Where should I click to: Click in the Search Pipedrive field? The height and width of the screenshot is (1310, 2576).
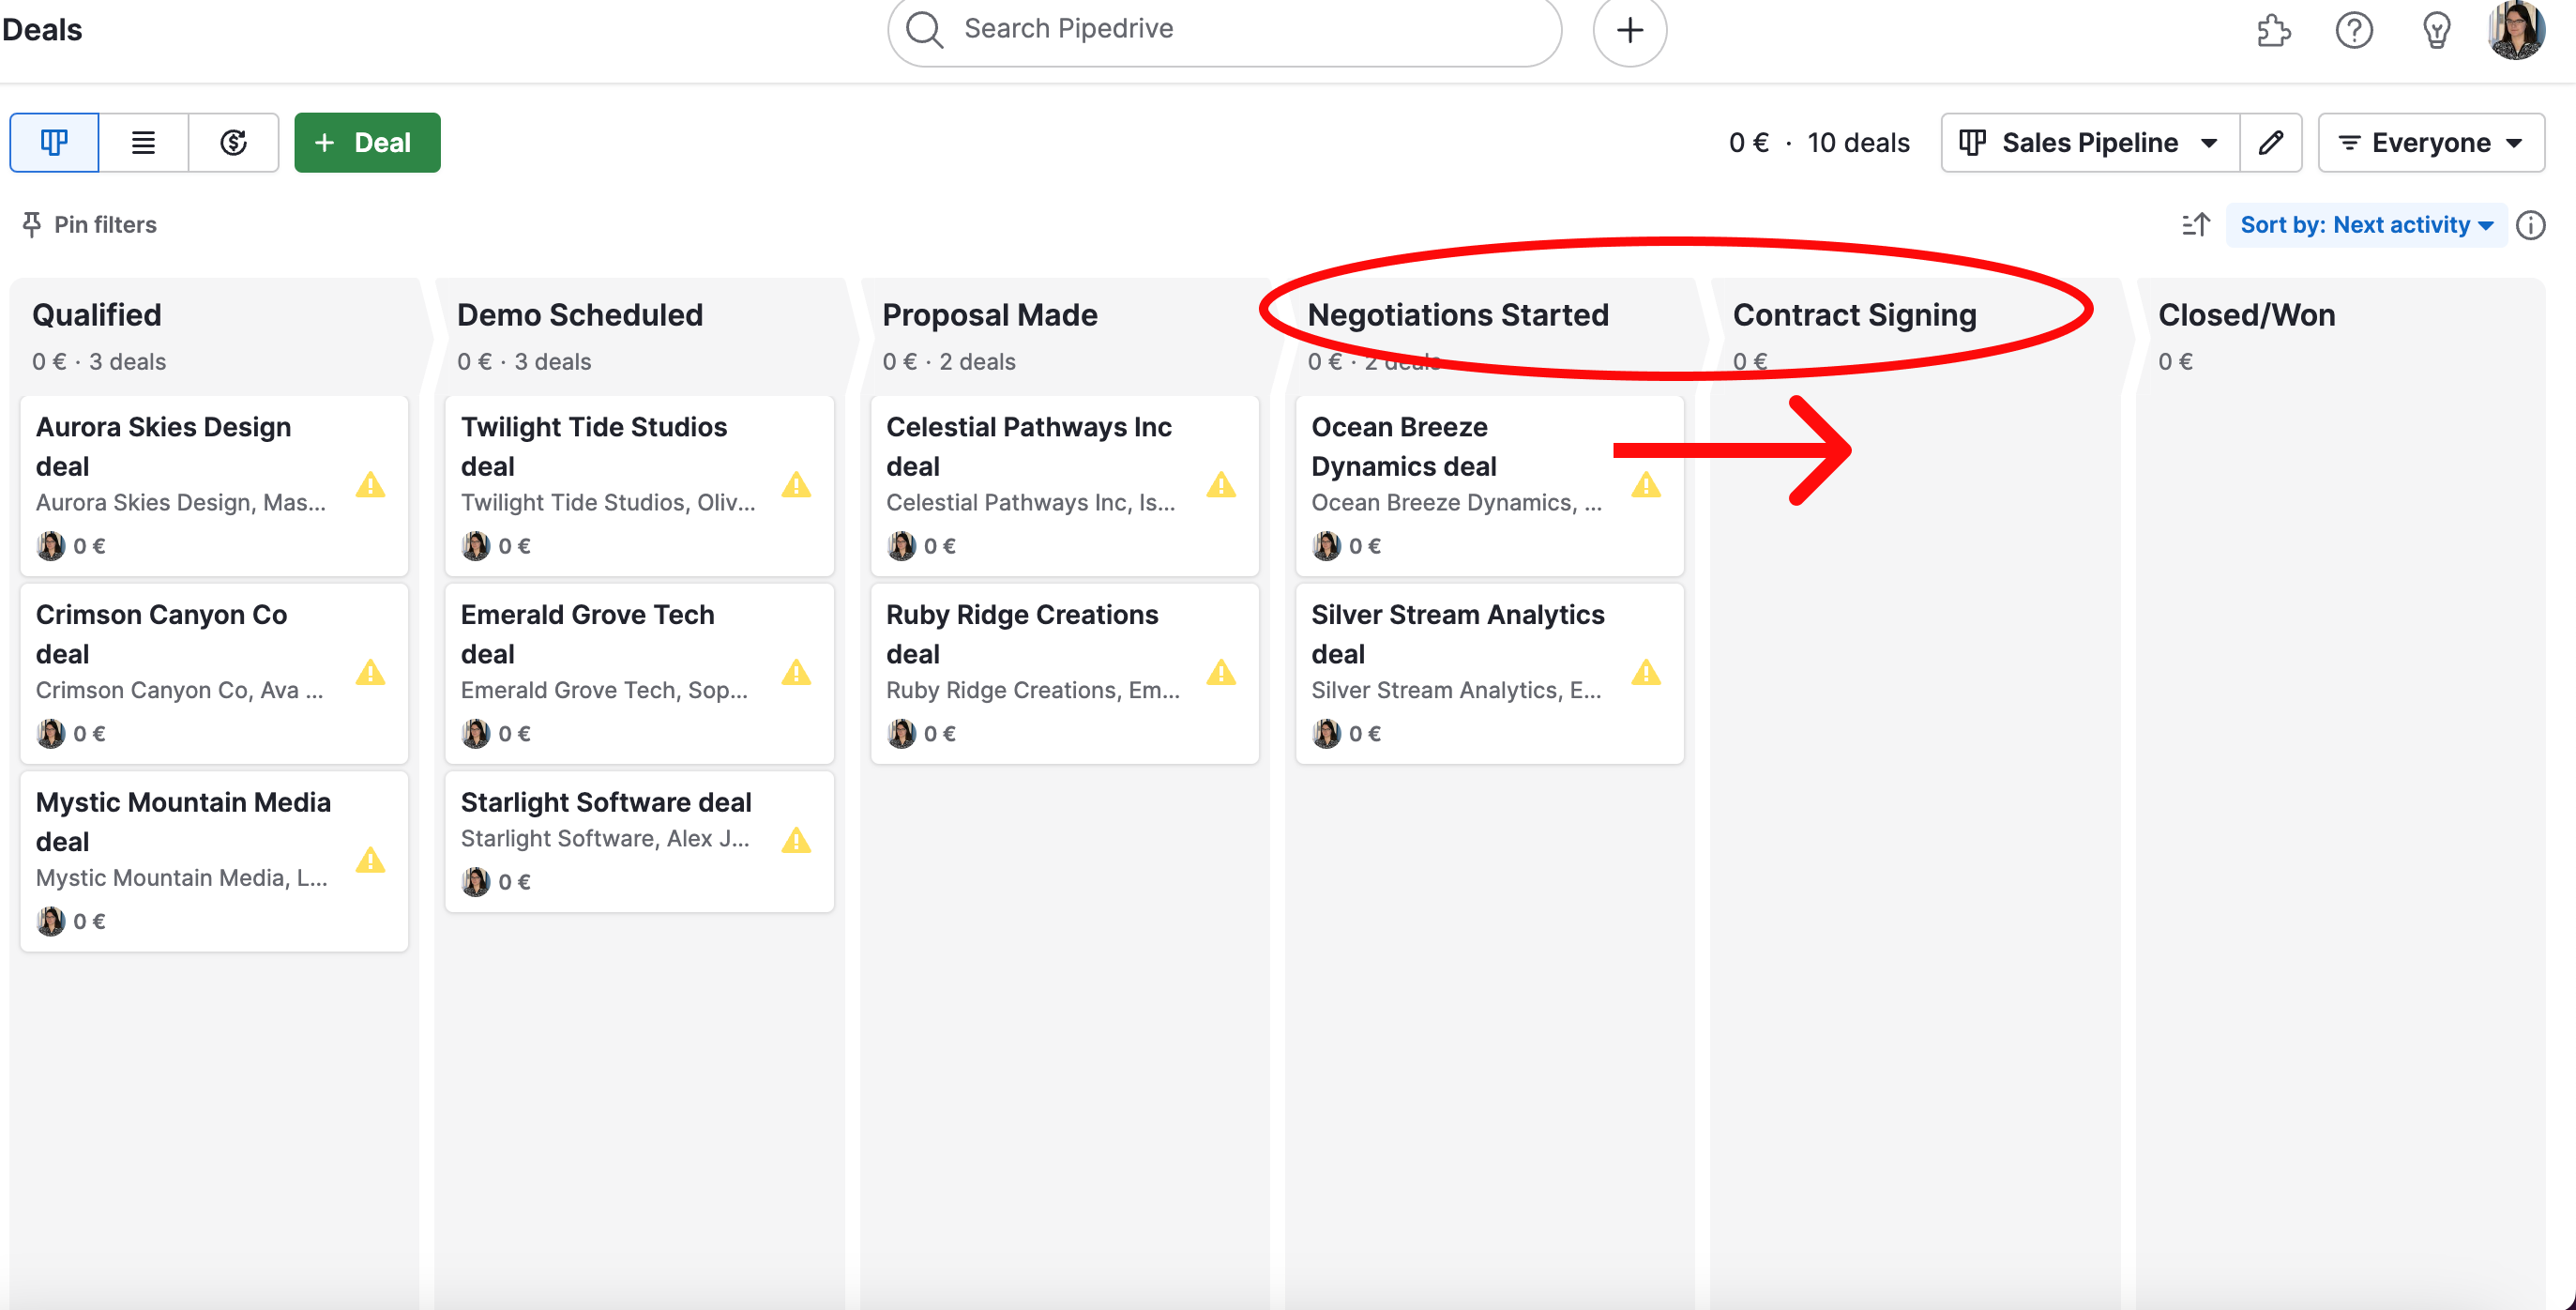click(1225, 29)
